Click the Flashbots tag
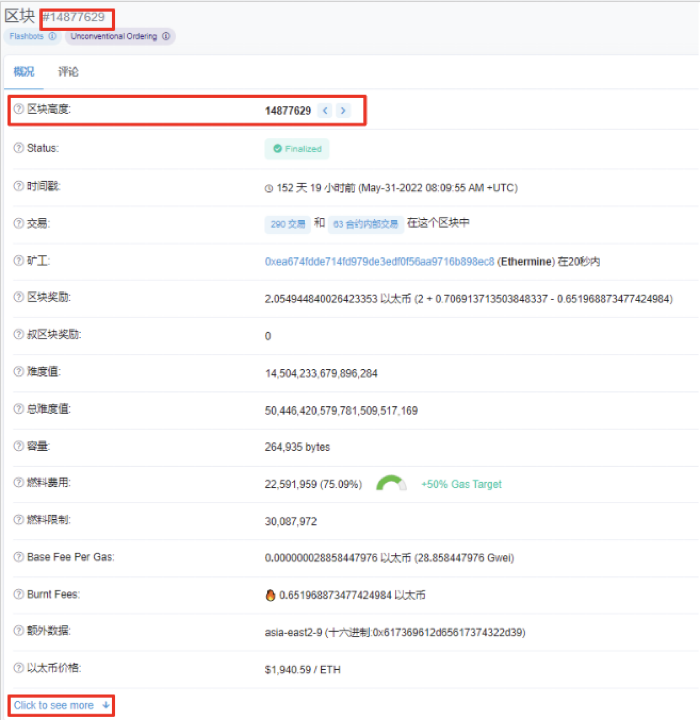The image size is (700, 720). (33, 36)
